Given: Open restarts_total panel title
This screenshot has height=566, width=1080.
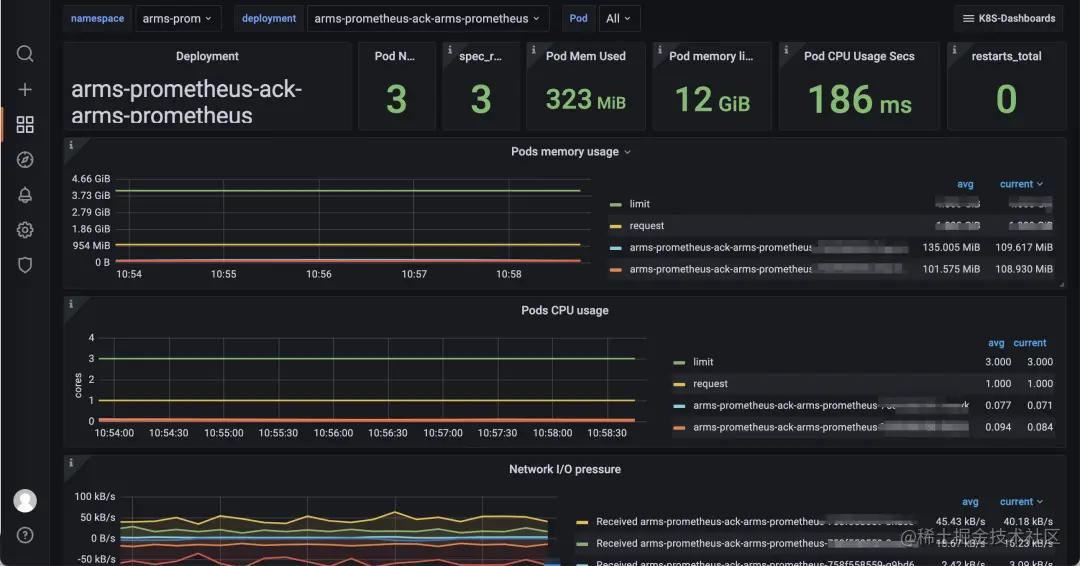Looking at the screenshot, I should tap(1006, 56).
